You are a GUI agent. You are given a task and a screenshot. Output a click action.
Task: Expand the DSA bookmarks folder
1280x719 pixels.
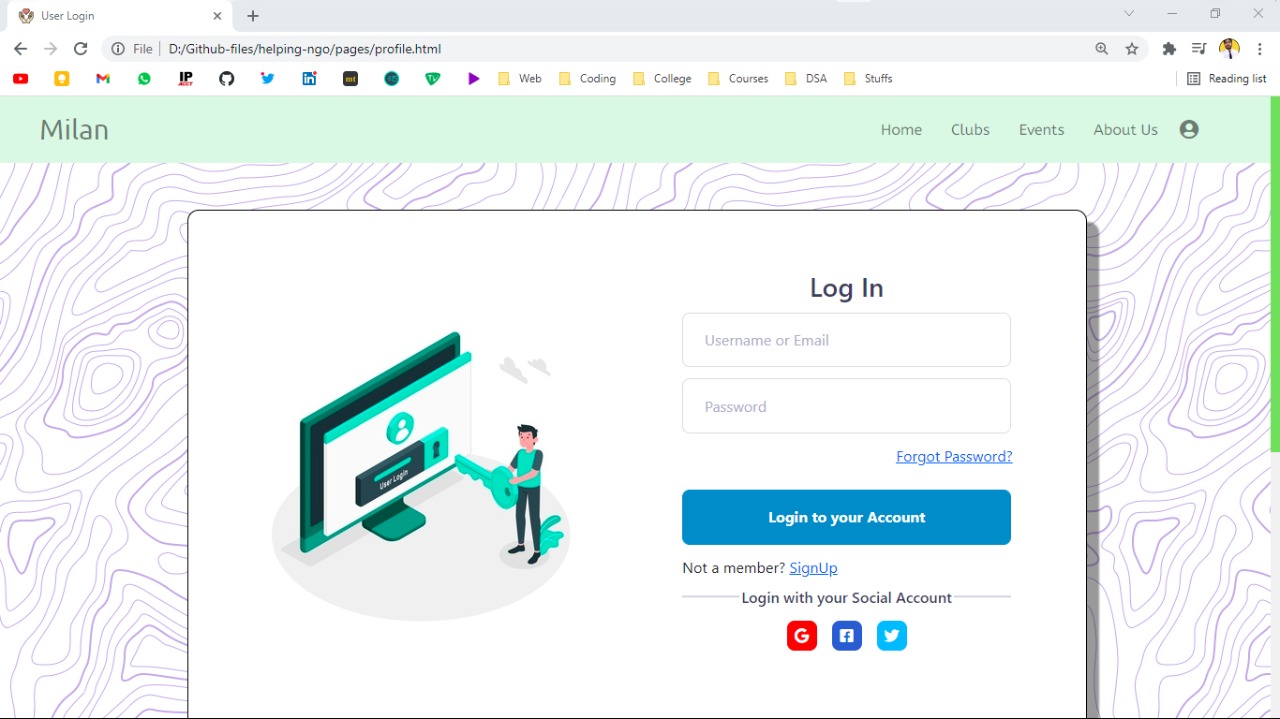point(806,78)
